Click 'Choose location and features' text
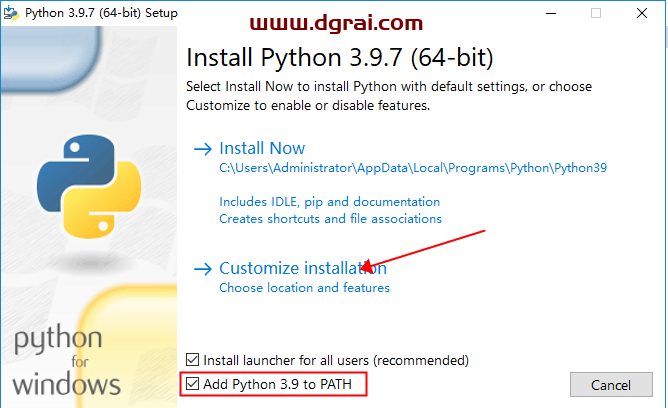This screenshot has height=408, width=668. pos(304,287)
